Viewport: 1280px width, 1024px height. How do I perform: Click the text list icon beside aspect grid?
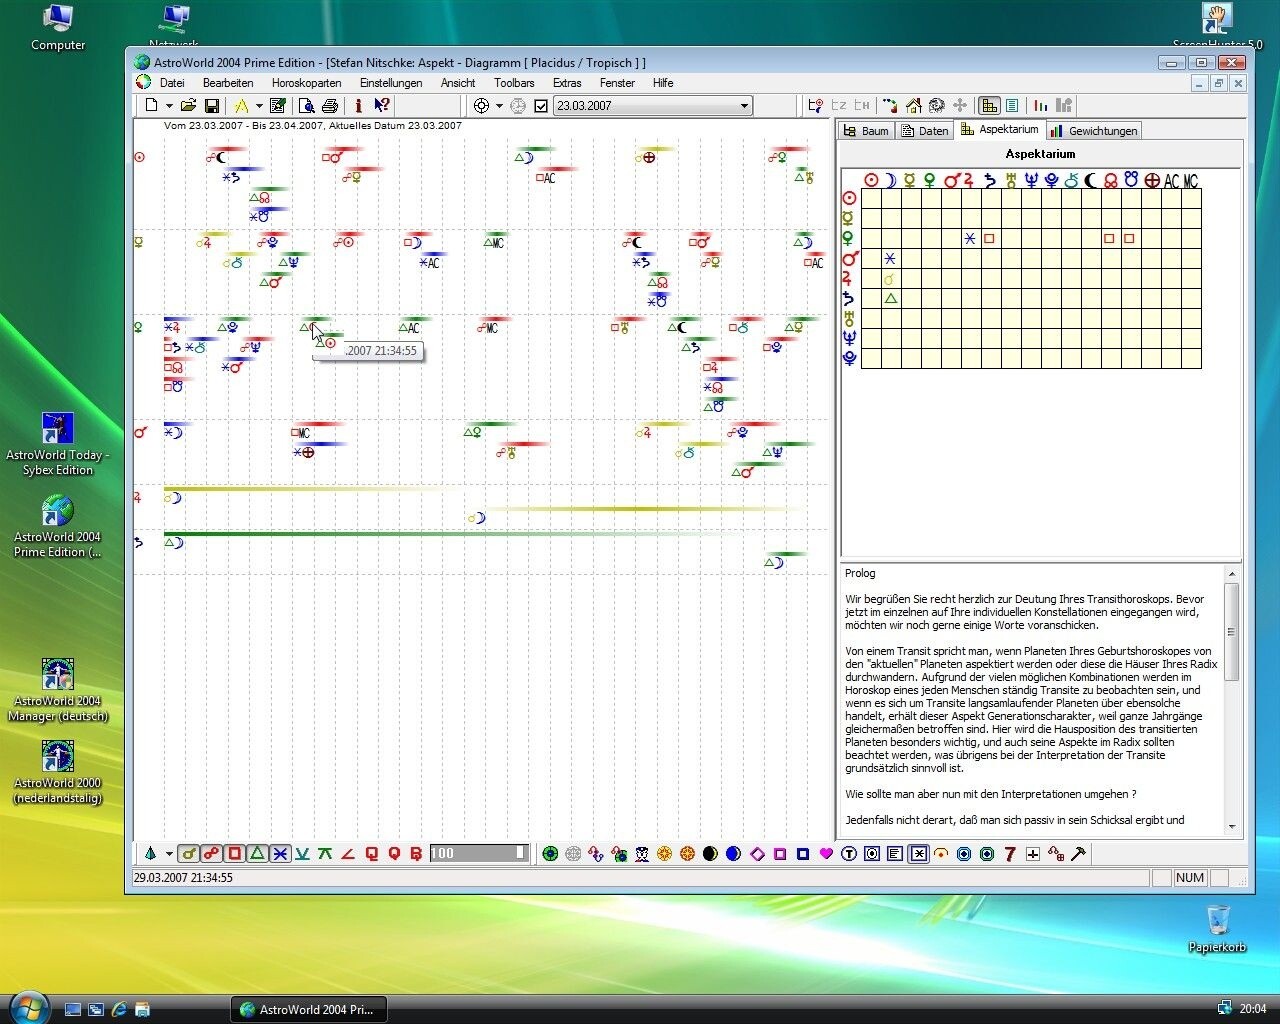tap(1012, 105)
